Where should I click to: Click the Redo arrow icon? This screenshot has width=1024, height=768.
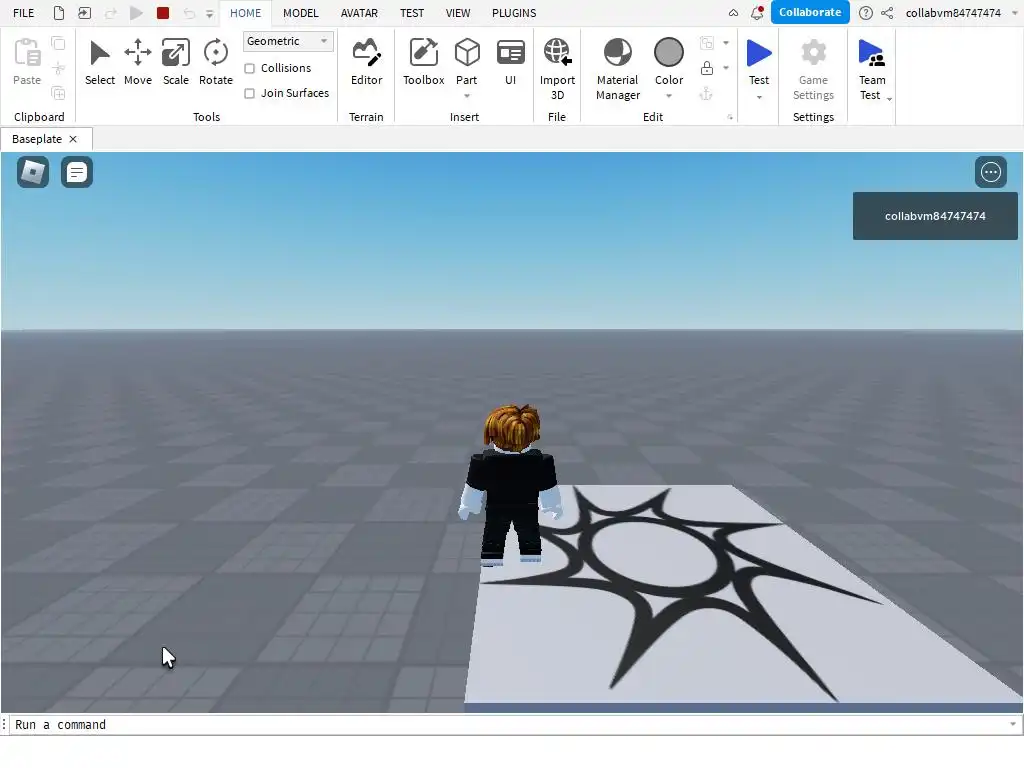click(110, 12)
